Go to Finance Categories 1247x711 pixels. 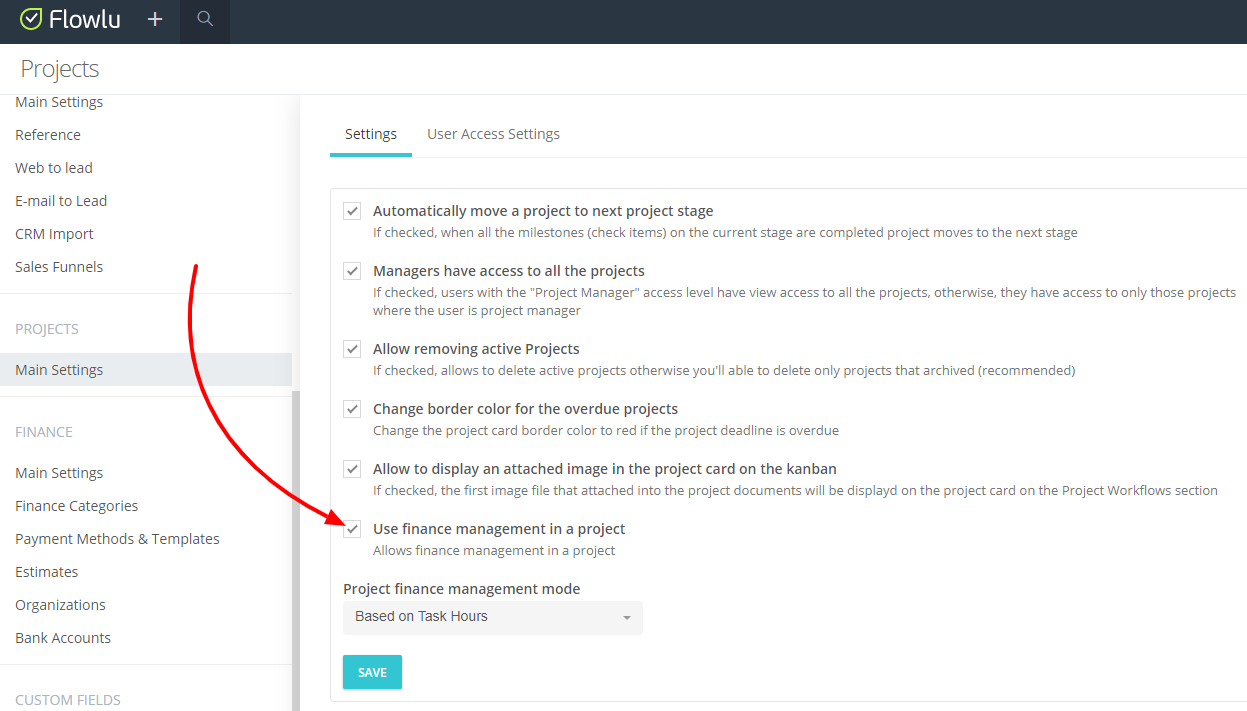point(77,506)
